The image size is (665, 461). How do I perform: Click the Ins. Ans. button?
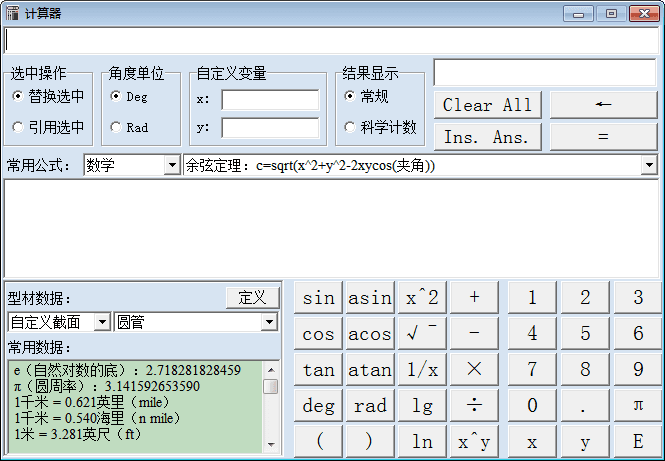tap(488, 137)
